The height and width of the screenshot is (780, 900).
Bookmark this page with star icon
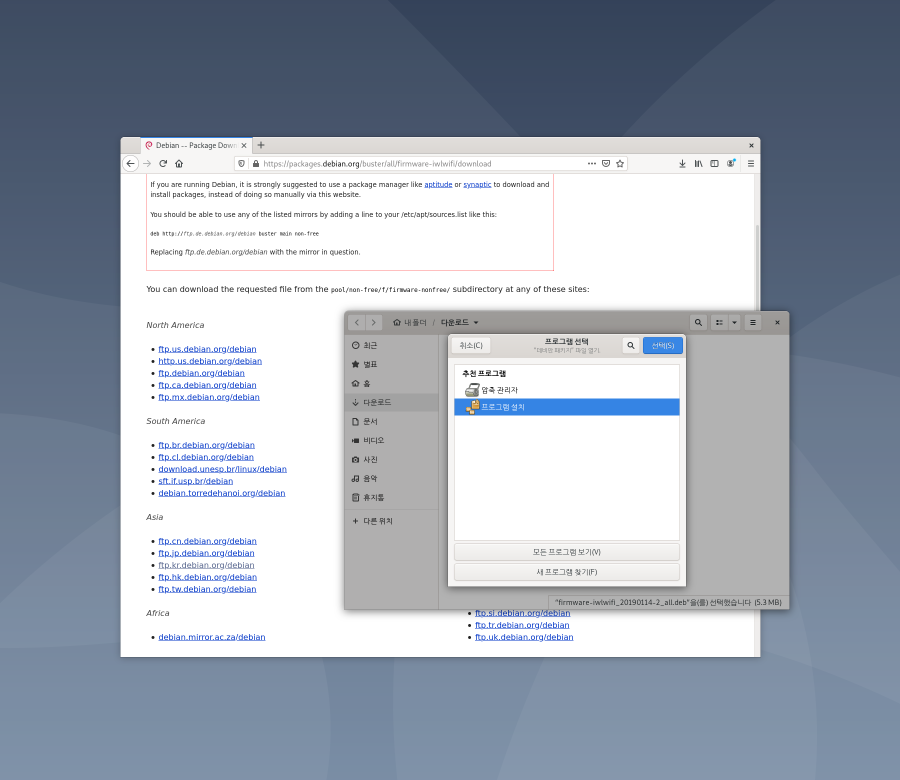coord(620,164)
